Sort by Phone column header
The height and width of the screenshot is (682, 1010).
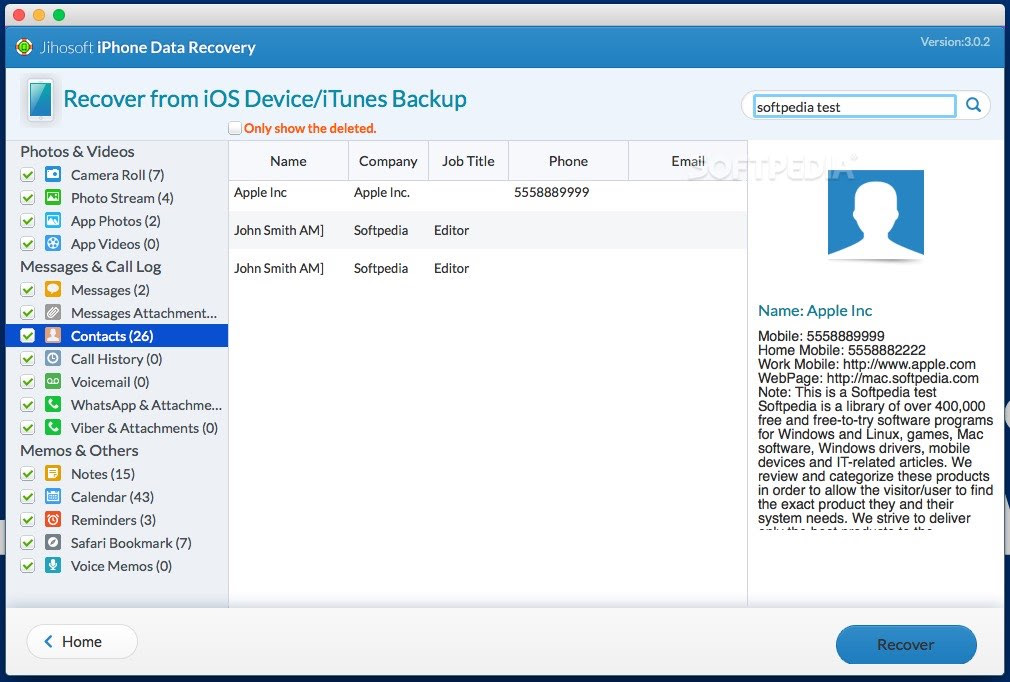(x=568, y=161)
